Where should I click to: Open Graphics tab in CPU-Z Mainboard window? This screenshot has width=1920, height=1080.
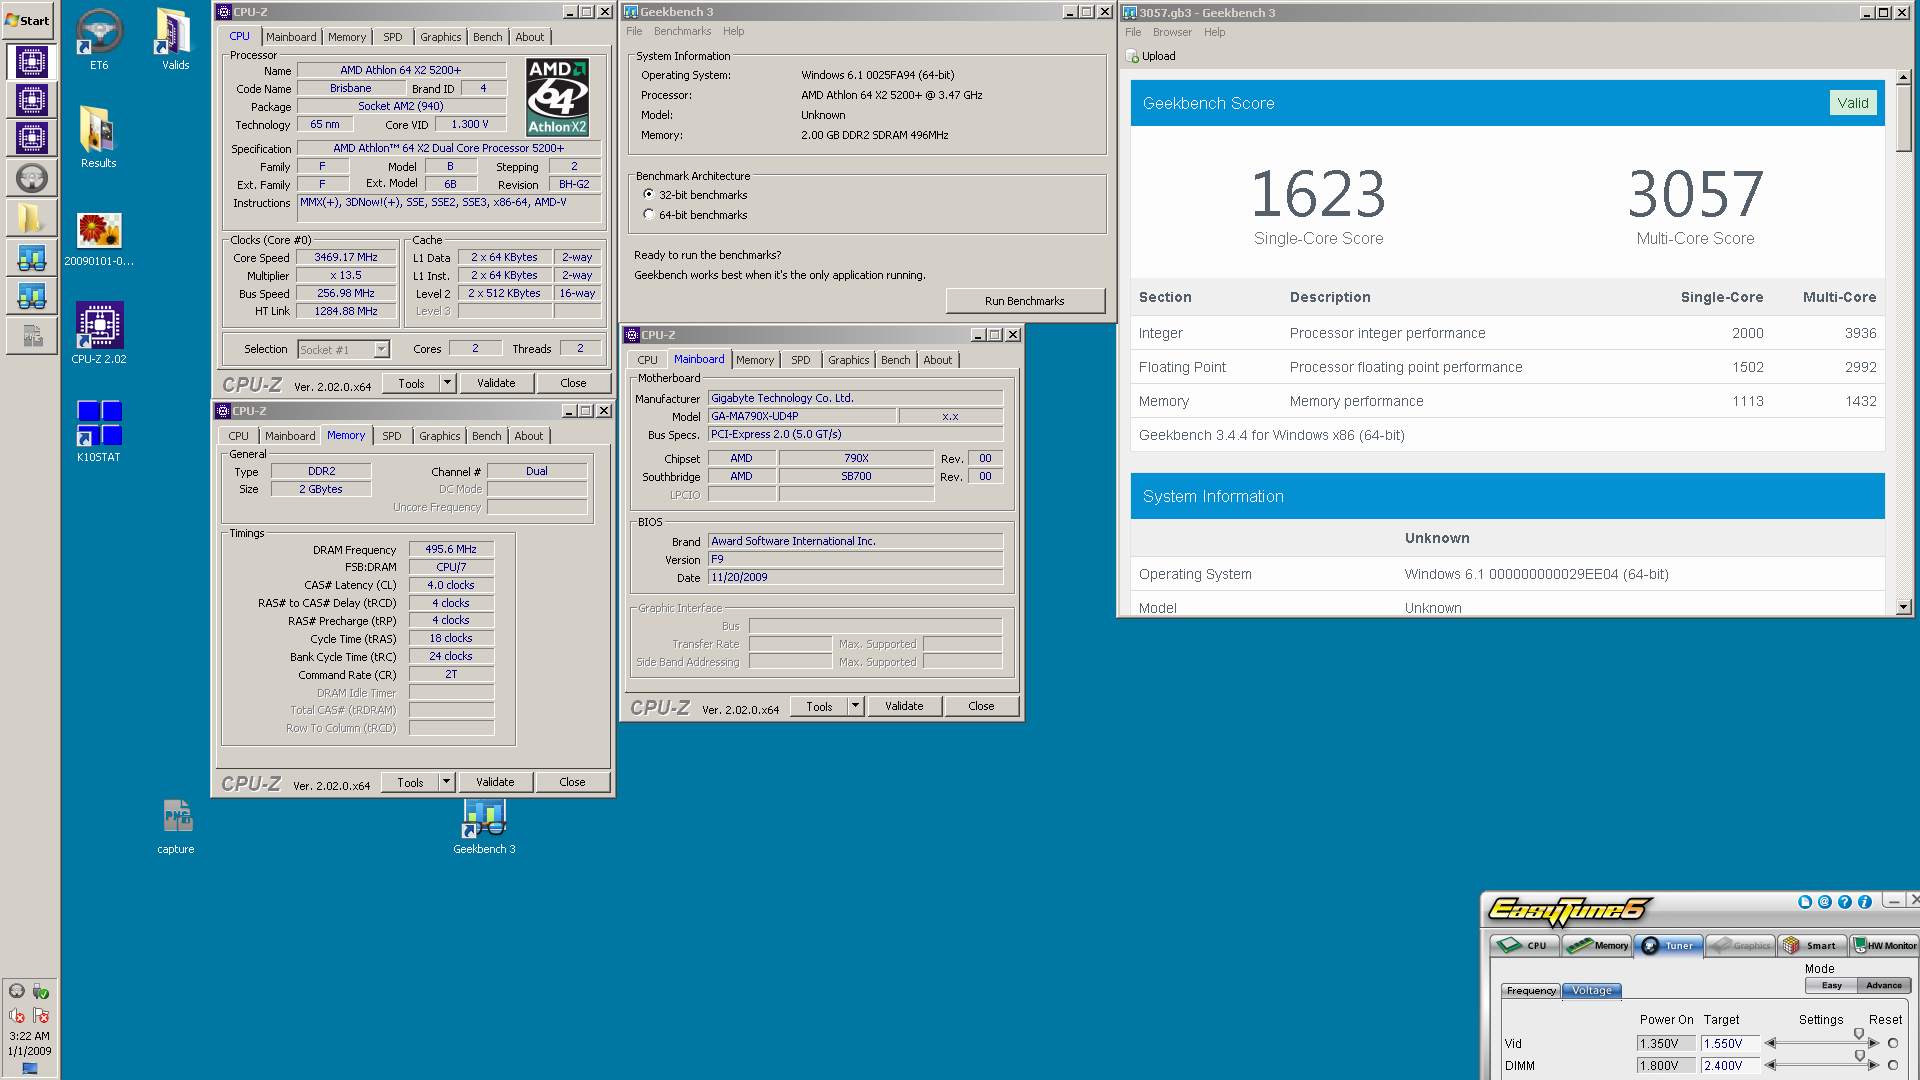(x=848, y=360)
